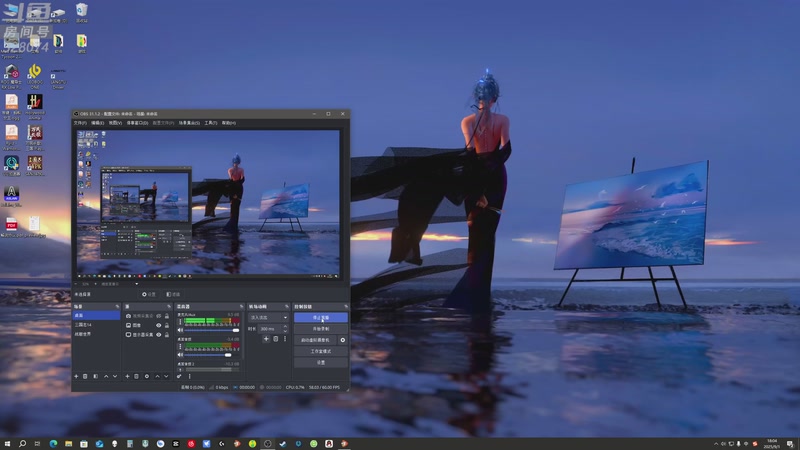The image size is (800, 450).
Task: Move the selected scene up
Action: coord(106,376)
